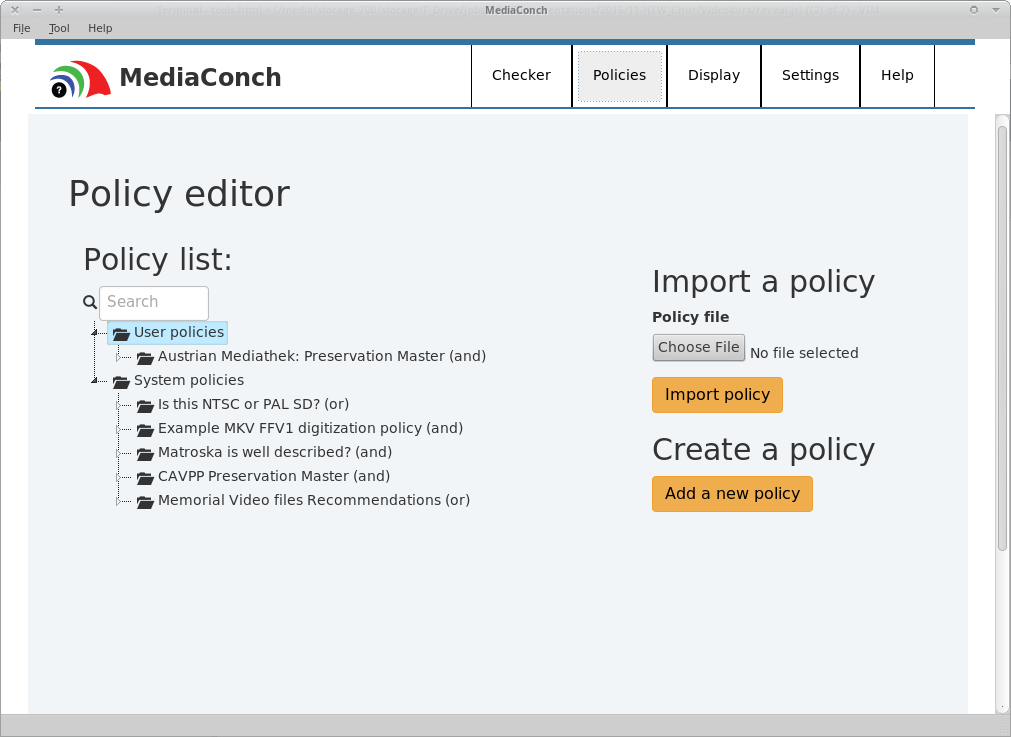Click the System policies folder icon
This screenshot has height=737, width=1011.
tap(121, 381)
